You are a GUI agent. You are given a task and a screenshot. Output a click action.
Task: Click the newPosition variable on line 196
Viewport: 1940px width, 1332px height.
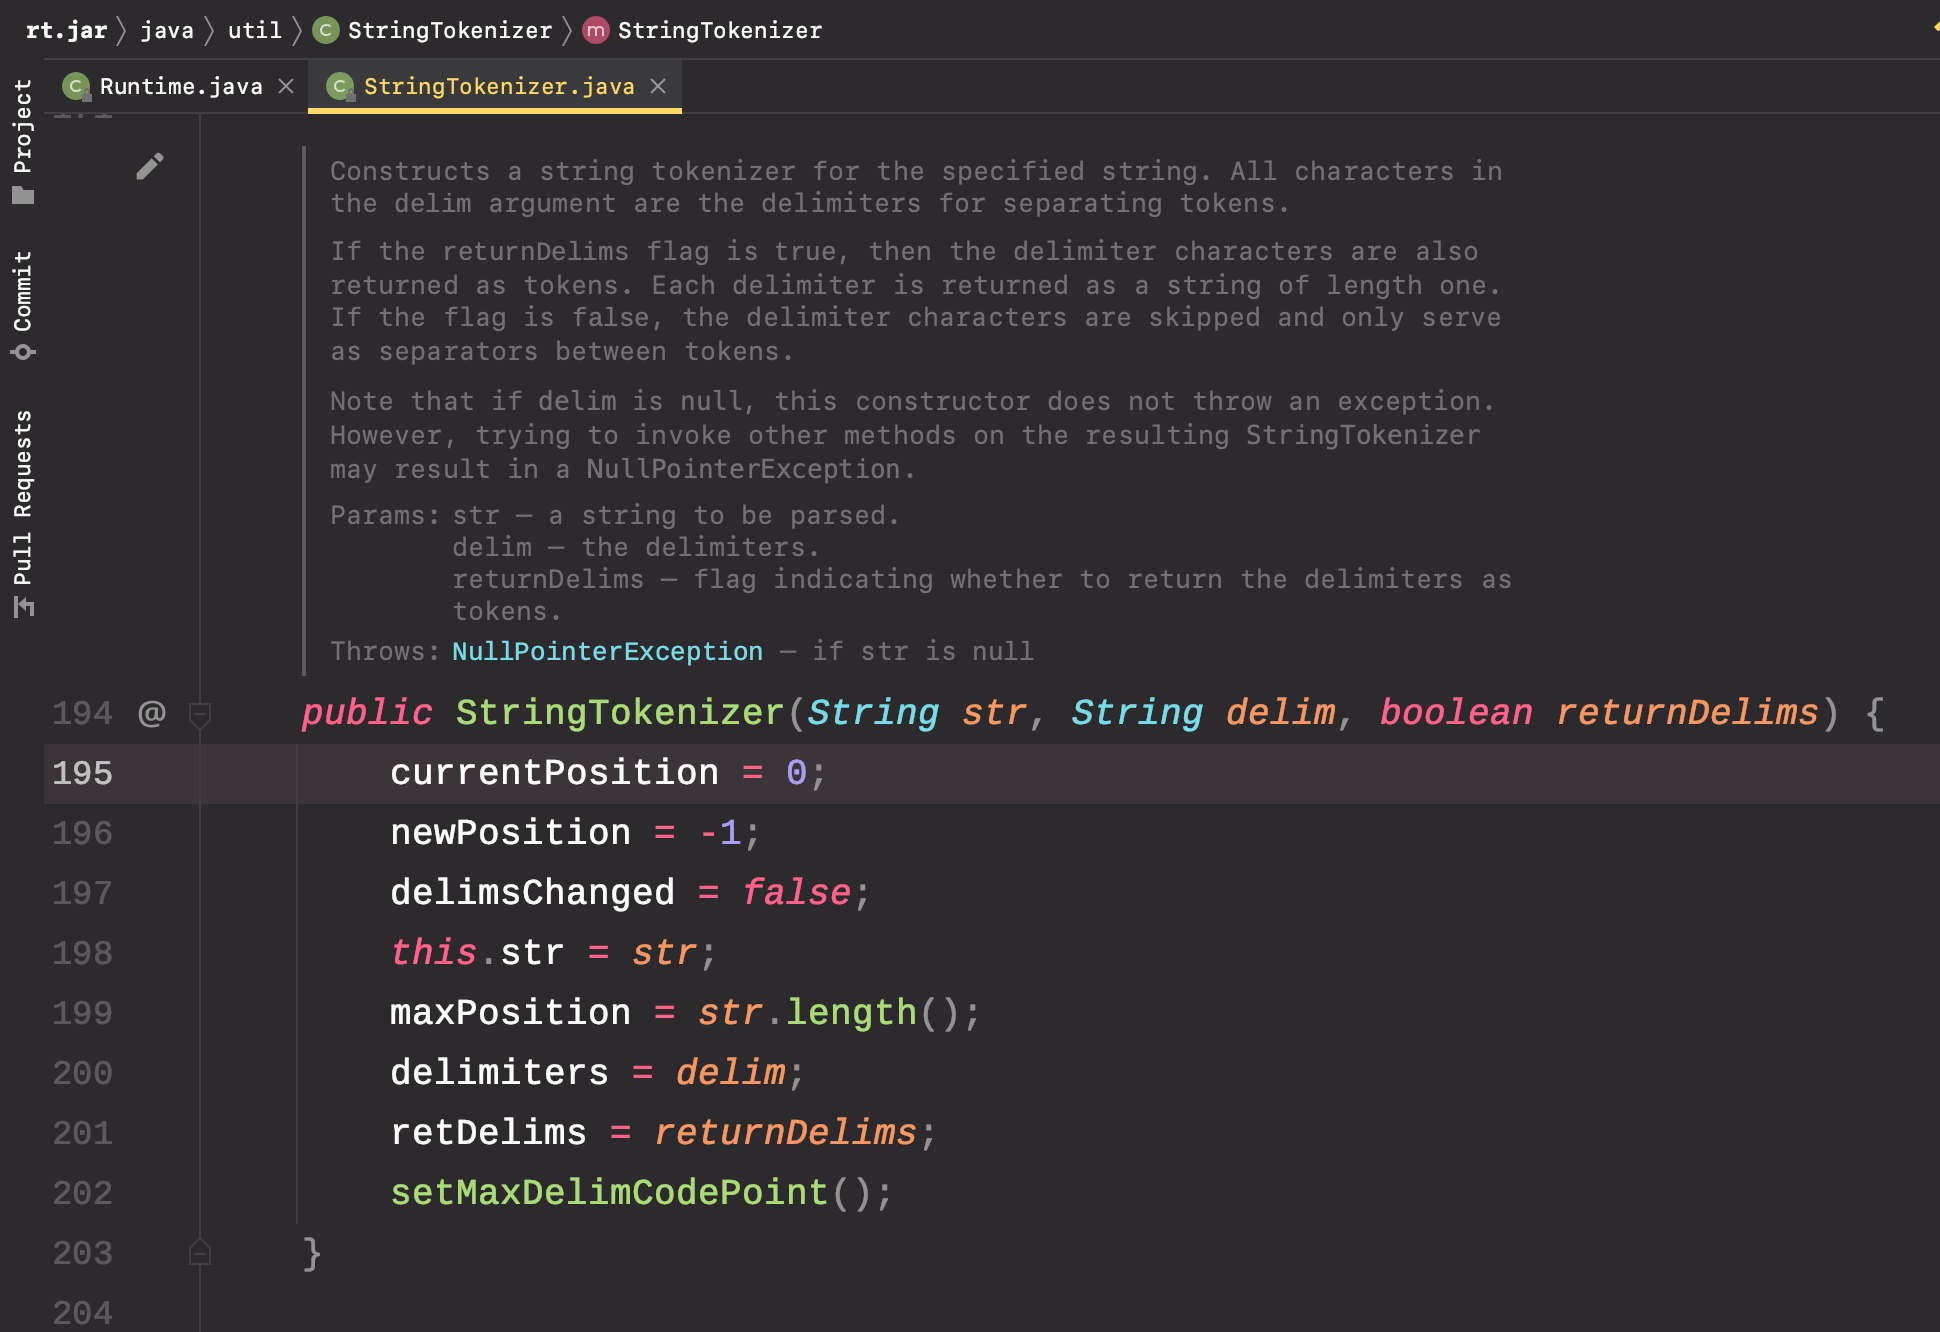click(x=510, y=833)
